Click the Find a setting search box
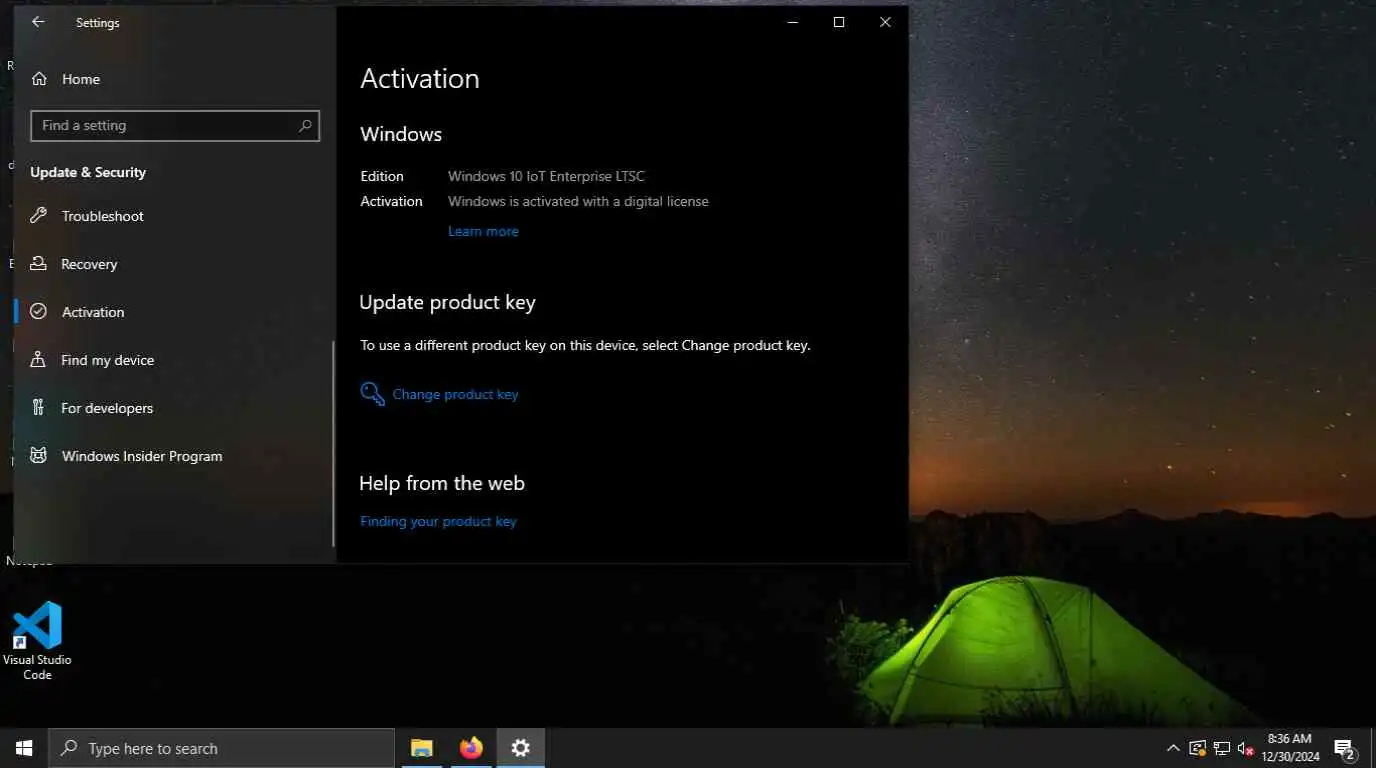Image resolution: width=1376 pixels, height=768 pixels. coord(175,125)
